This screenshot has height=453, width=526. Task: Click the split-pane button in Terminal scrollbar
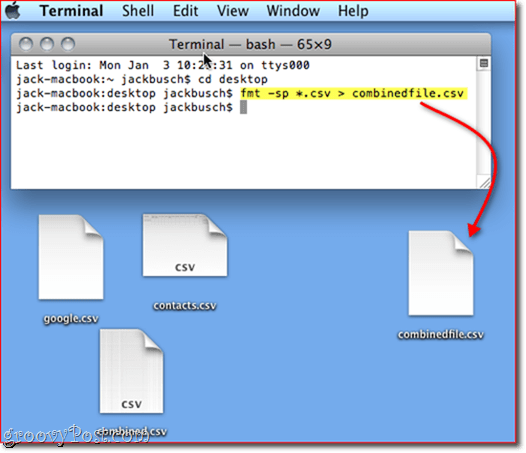tap(484, 63)
